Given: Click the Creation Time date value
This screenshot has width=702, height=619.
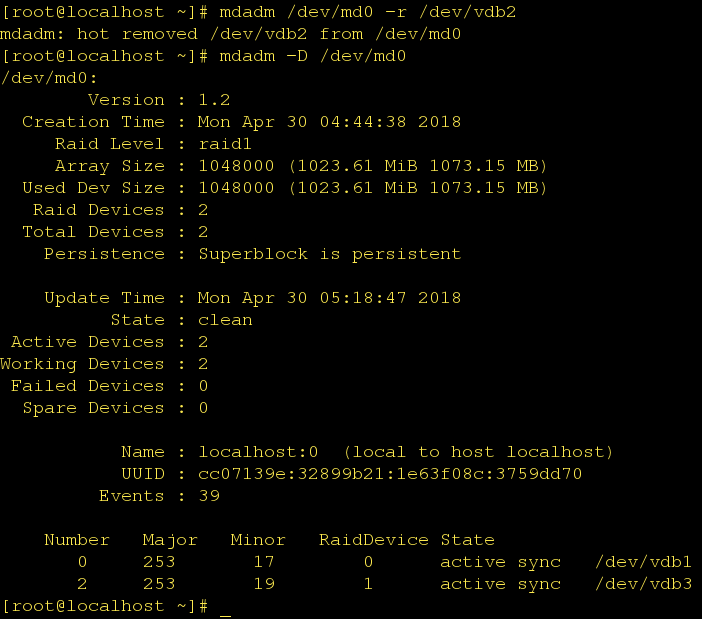Looking at the screenshot, I should [x=329, y=121].
